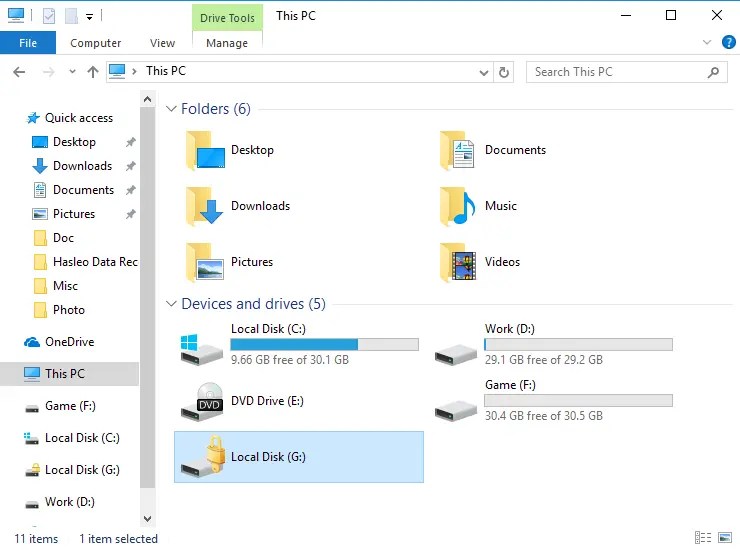Open the address bar history dropdown

[x=484, y=72]
